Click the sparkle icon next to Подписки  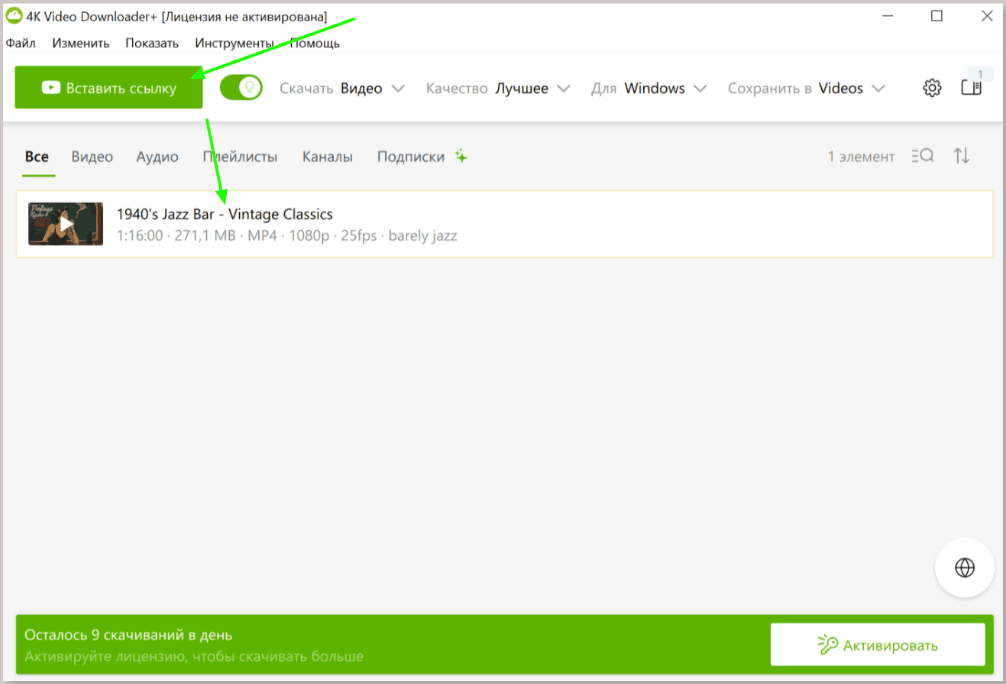point(461,156)
